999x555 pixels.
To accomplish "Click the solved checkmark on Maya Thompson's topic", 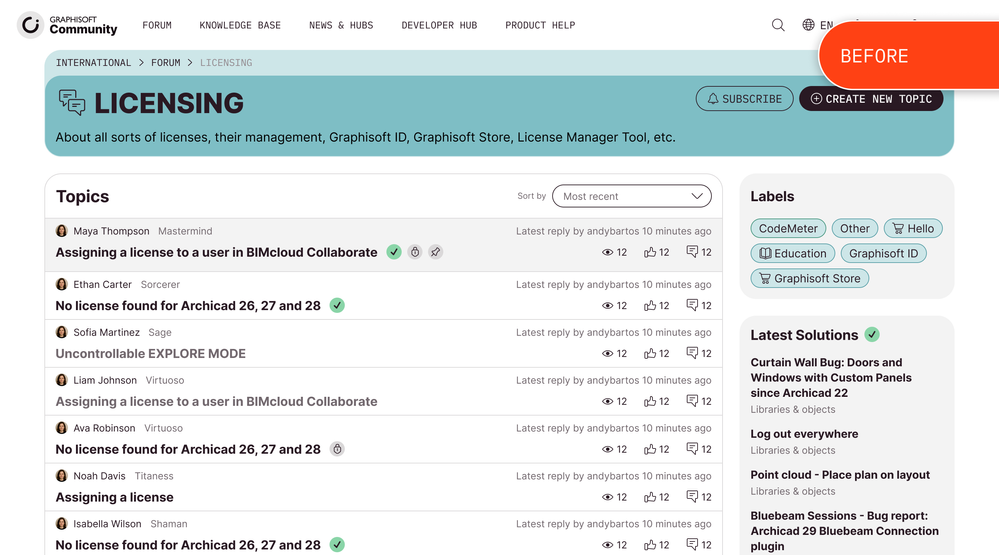I will click(394, 252).
